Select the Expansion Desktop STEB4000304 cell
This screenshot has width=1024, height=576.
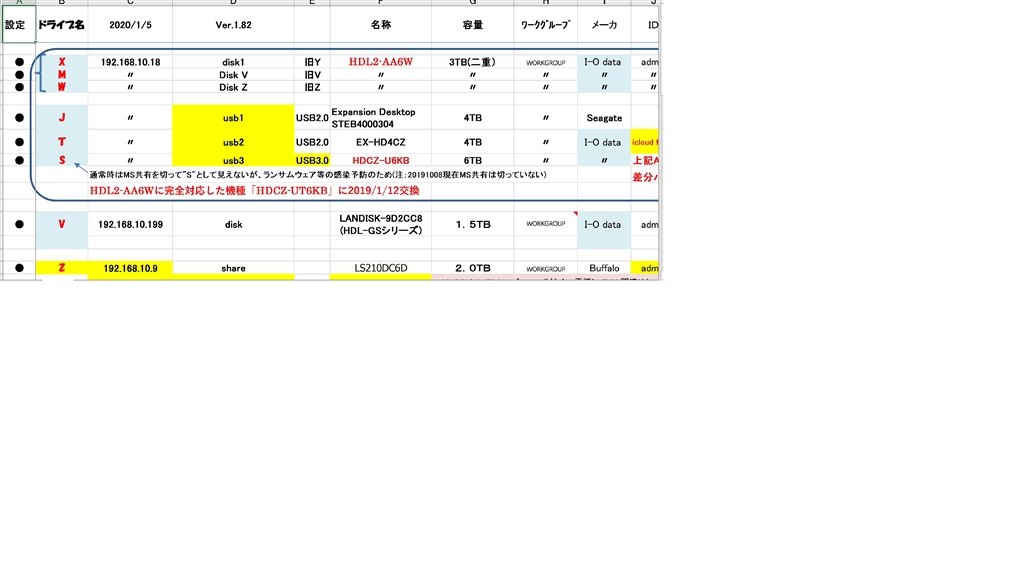point(372,117)
